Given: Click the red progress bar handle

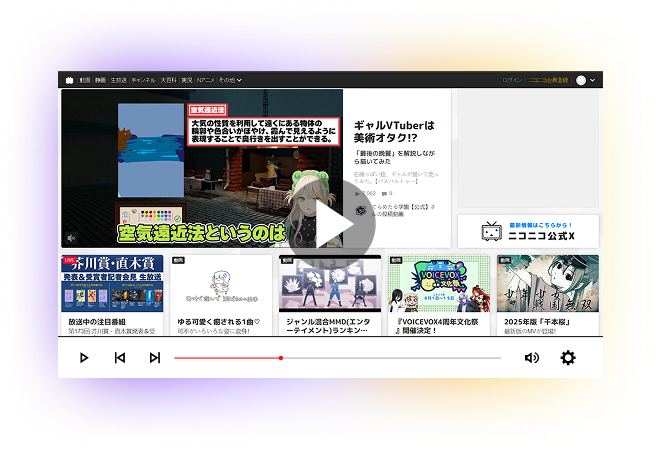Looking at the screenshot, I should click(x=281, y=358).
